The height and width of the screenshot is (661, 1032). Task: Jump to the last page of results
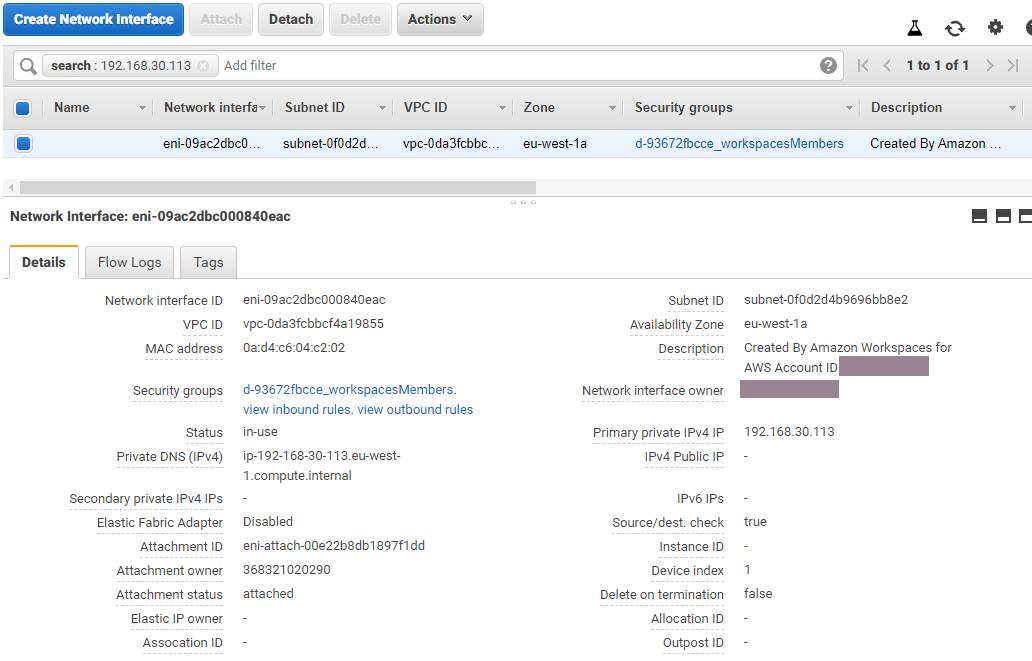1013,65
